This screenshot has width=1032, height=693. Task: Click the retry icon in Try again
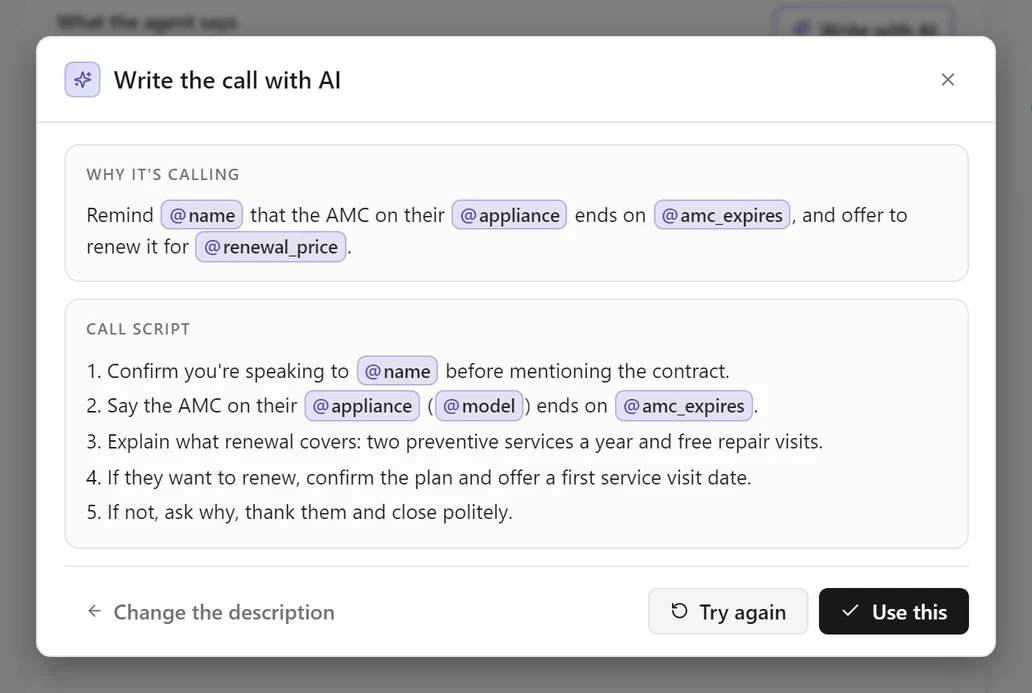(x=679, y=611)
